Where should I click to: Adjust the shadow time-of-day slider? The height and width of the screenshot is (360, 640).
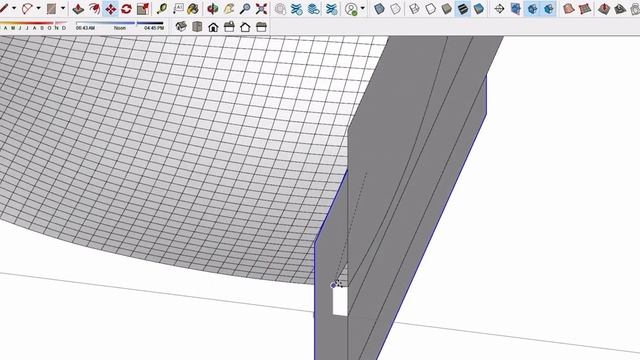(x=119, y=23)
